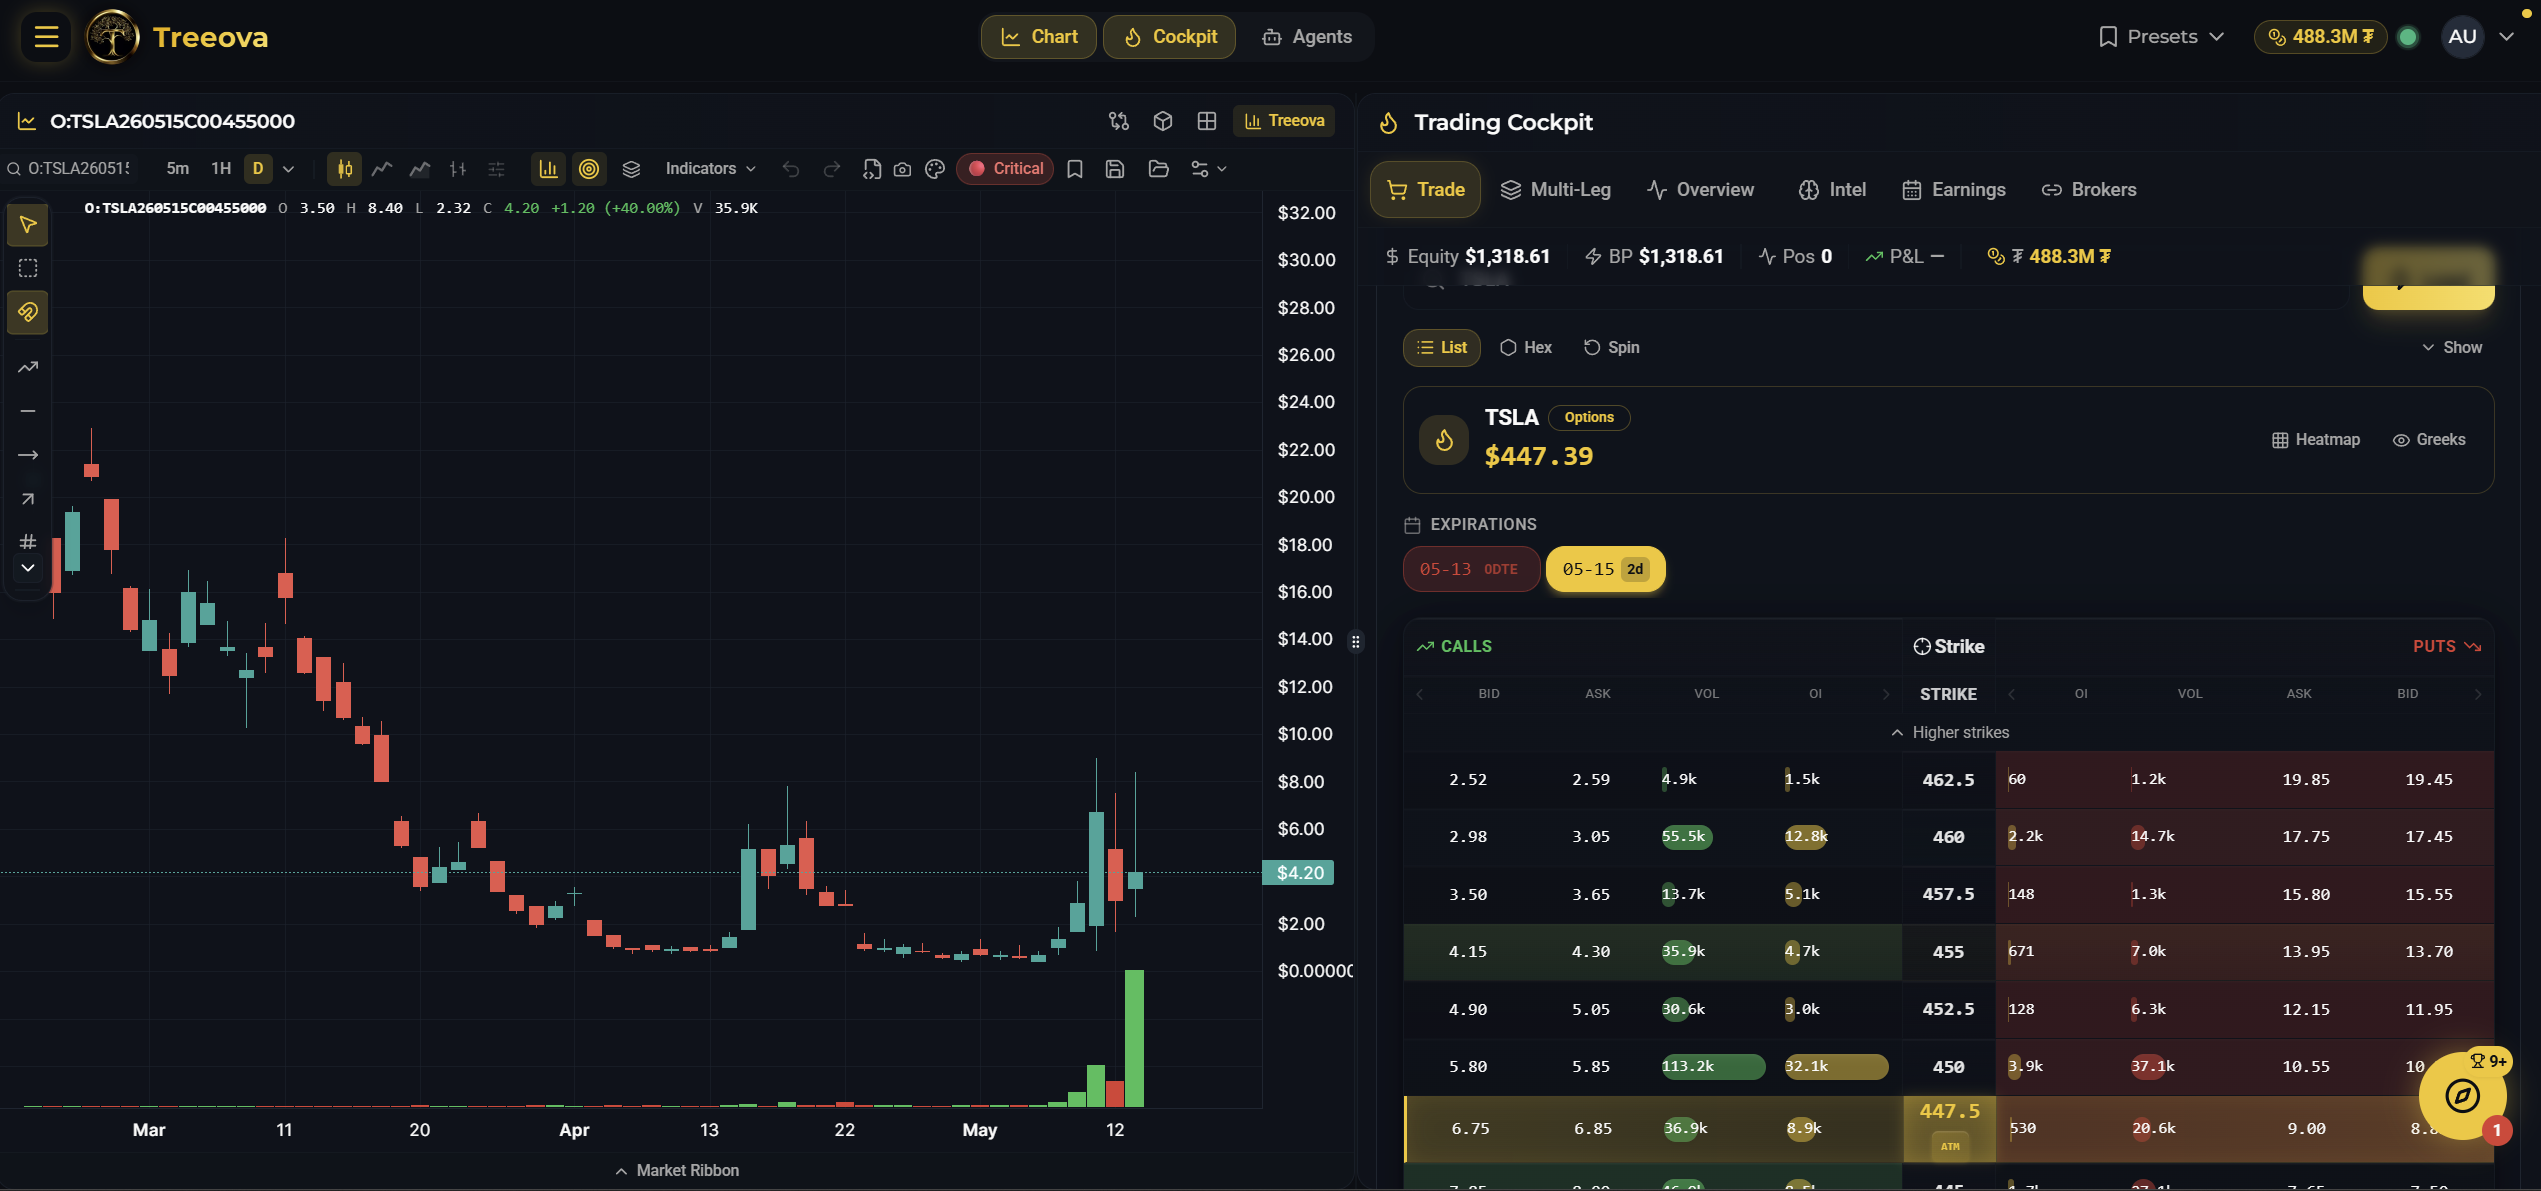Select the 5m timeframe
The height and width of the screenshot is (1191, 2541).
click(x=177, y=169)
